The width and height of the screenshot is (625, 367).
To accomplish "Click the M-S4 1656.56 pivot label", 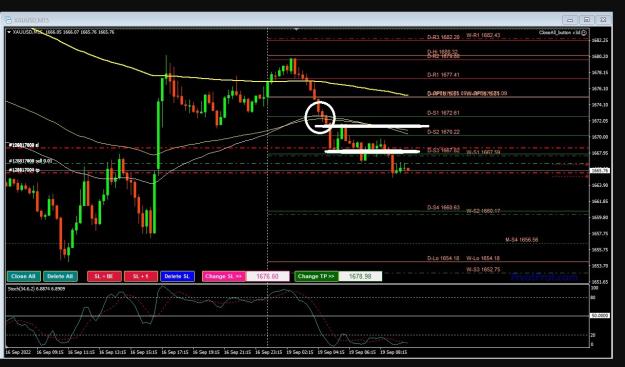I will click(x=522, y=239).
